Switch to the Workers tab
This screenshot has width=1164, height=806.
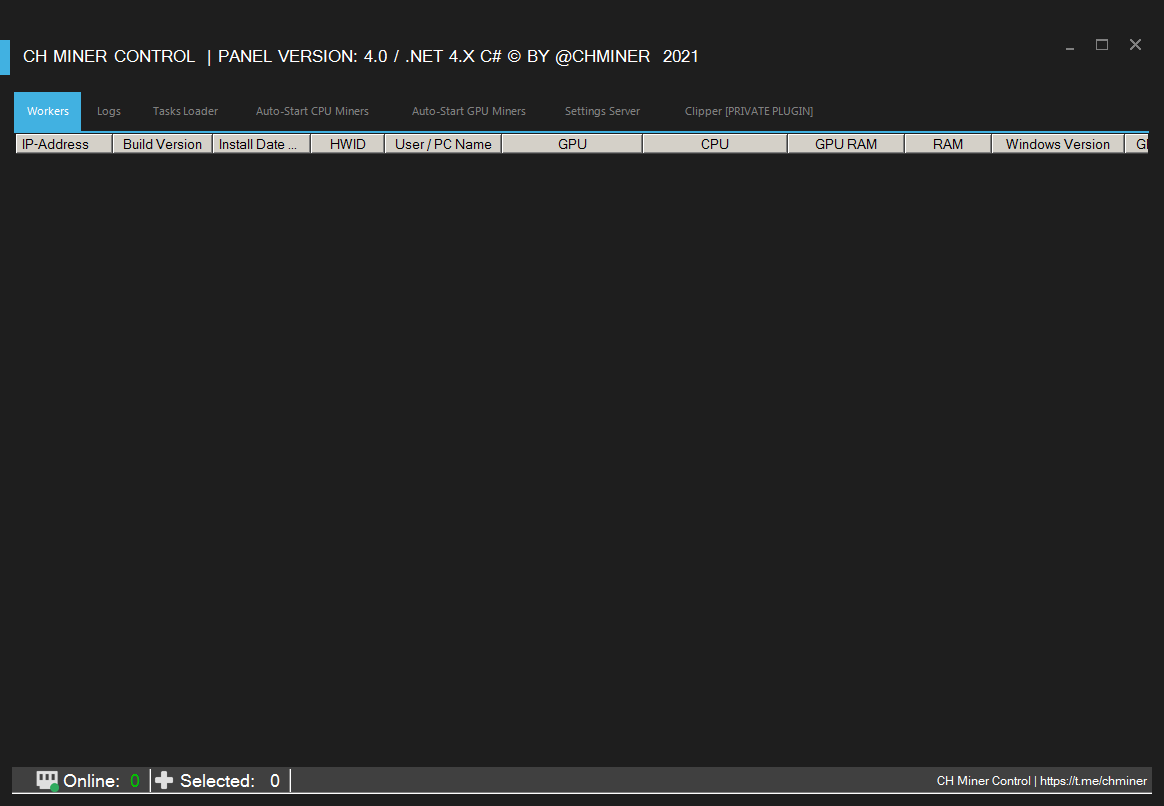[x=48, y=111]
